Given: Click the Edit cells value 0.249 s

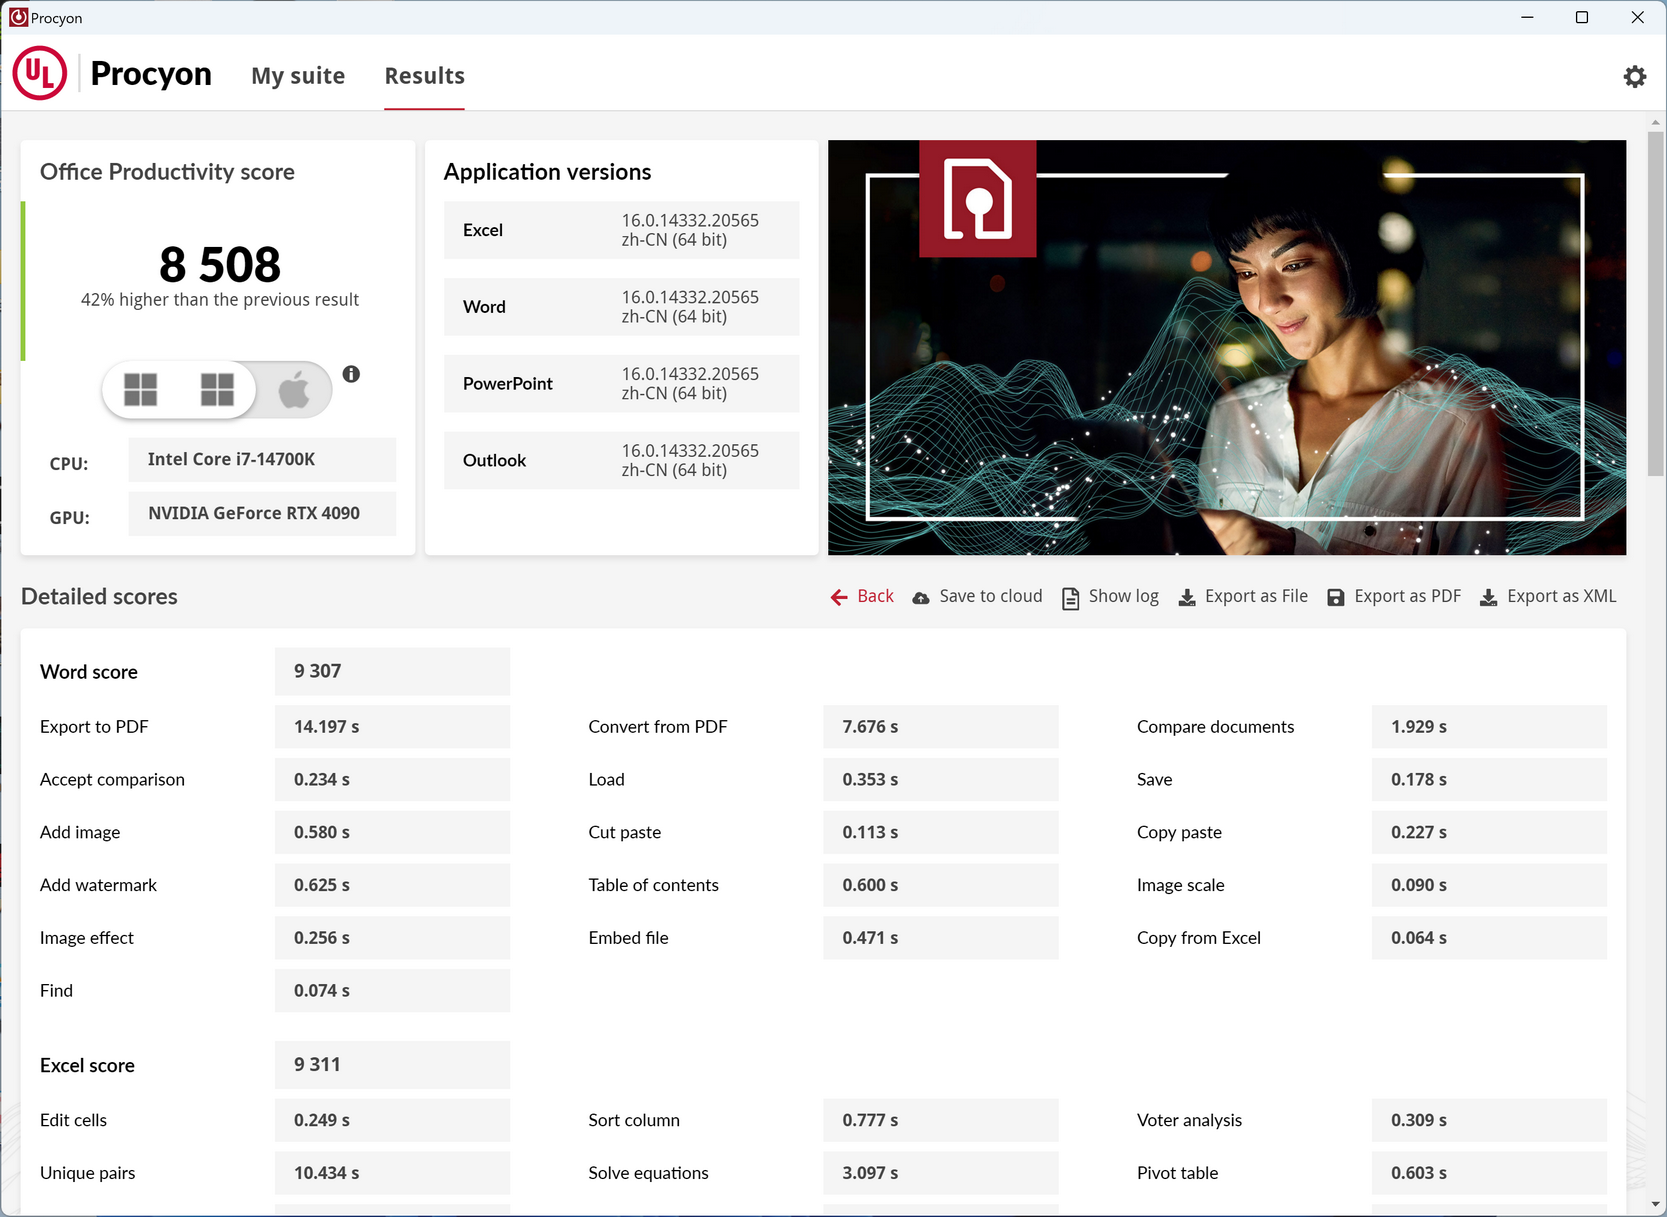Looking at the screenshot, I should pyautogui.click(x=392, y=1121).
